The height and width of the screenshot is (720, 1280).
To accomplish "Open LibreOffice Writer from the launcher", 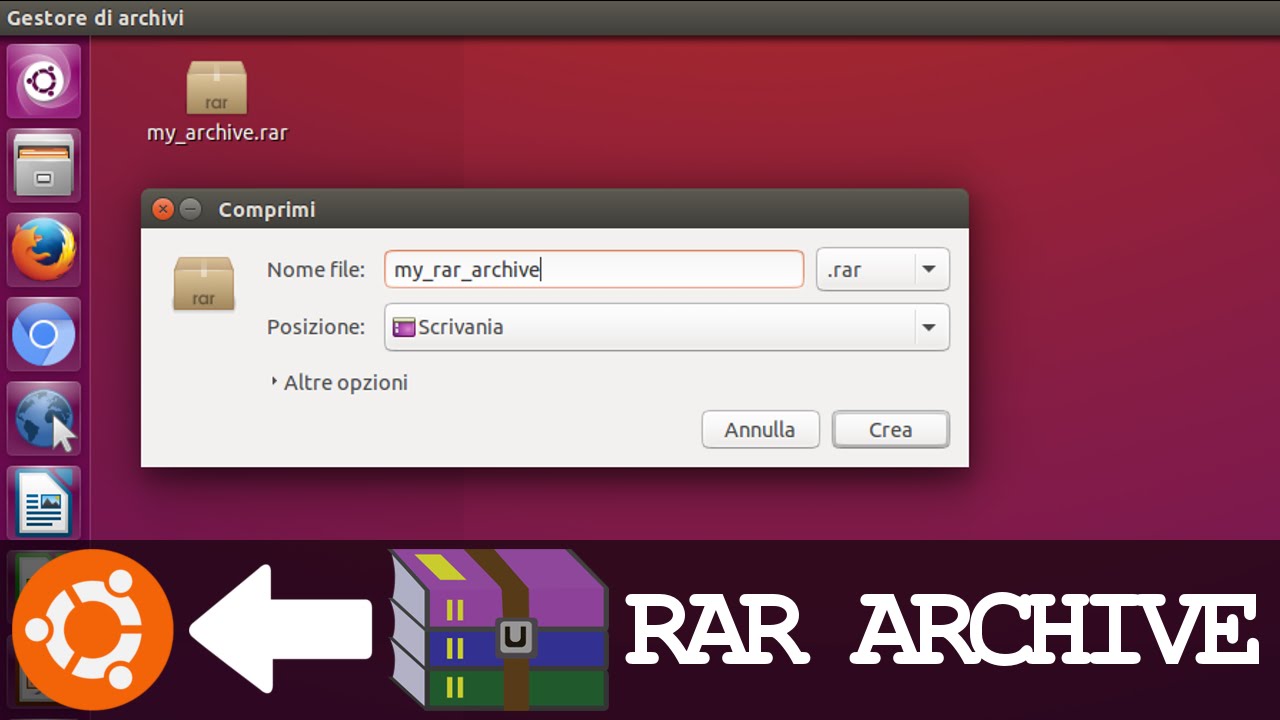I will pyautogui.click(x=44, y=502).
